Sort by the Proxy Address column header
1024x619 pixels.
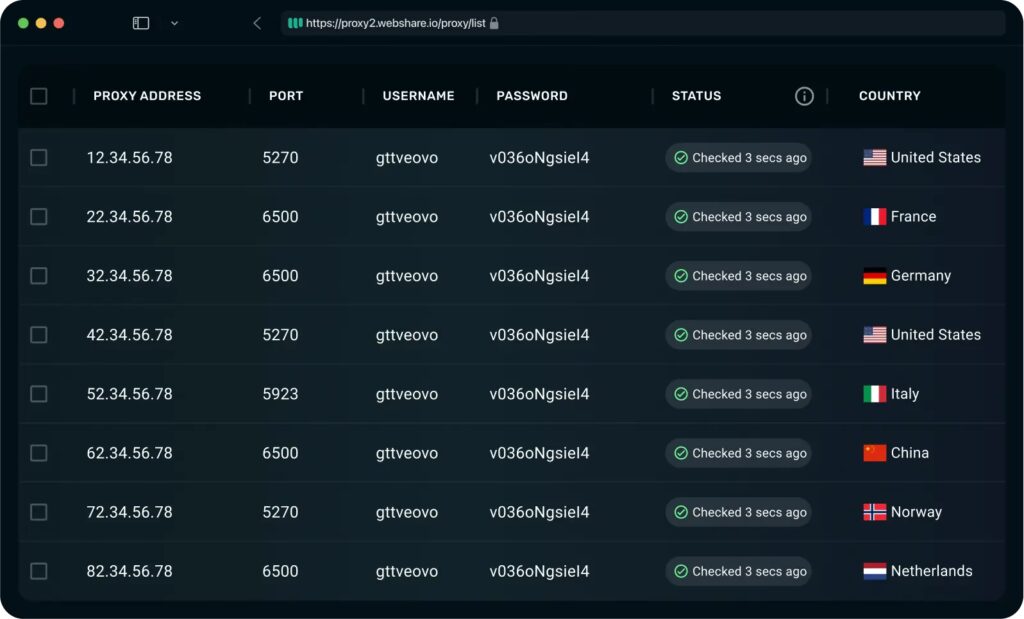tap(147, 96)
